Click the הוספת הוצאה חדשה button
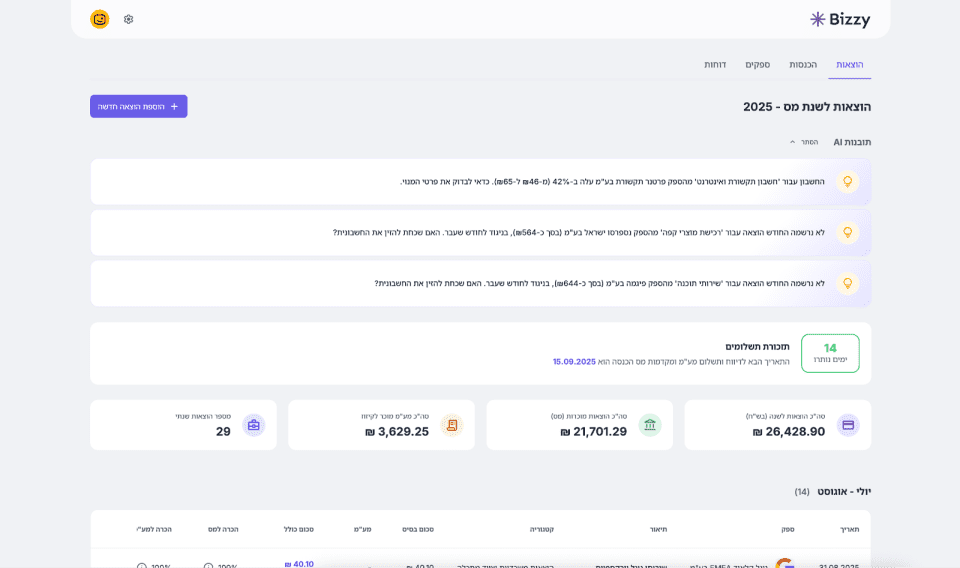This screenshot has width=960, height=568. point(138,106)
